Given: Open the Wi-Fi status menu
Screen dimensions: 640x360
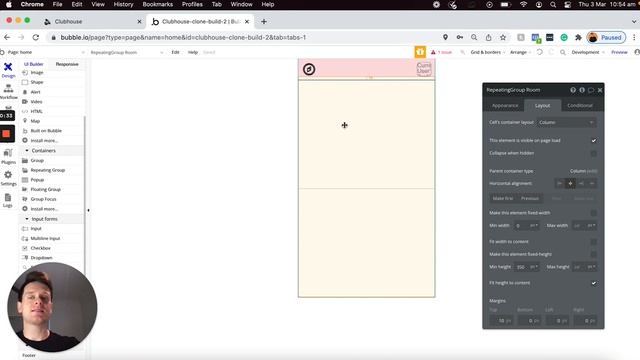Looking at the screenshot, I should [524, 4].
